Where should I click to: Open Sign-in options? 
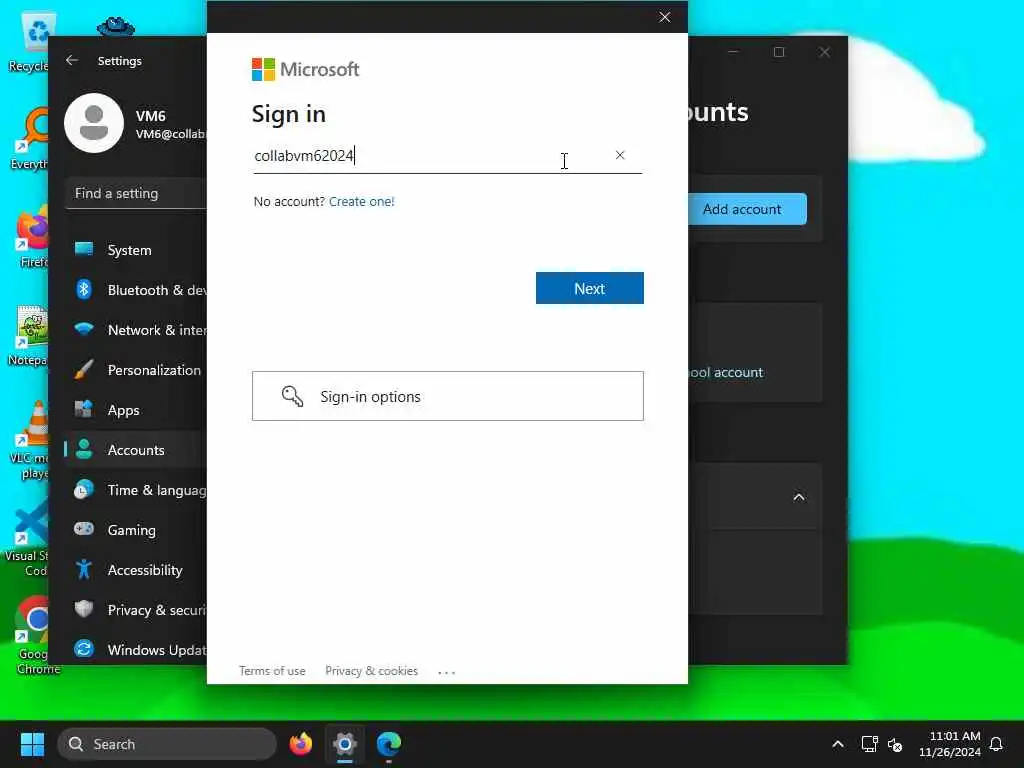point(447,396)
